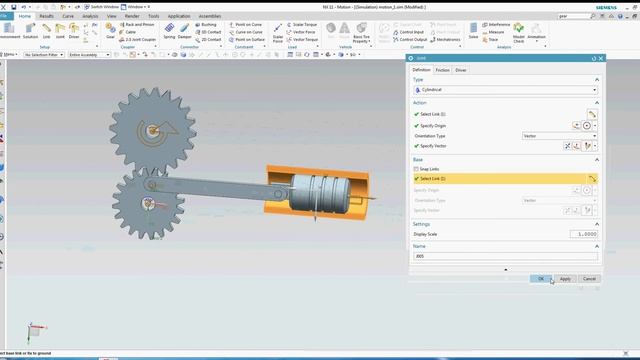
Task: Select the Damper connector tool
Action: [184, 31]
